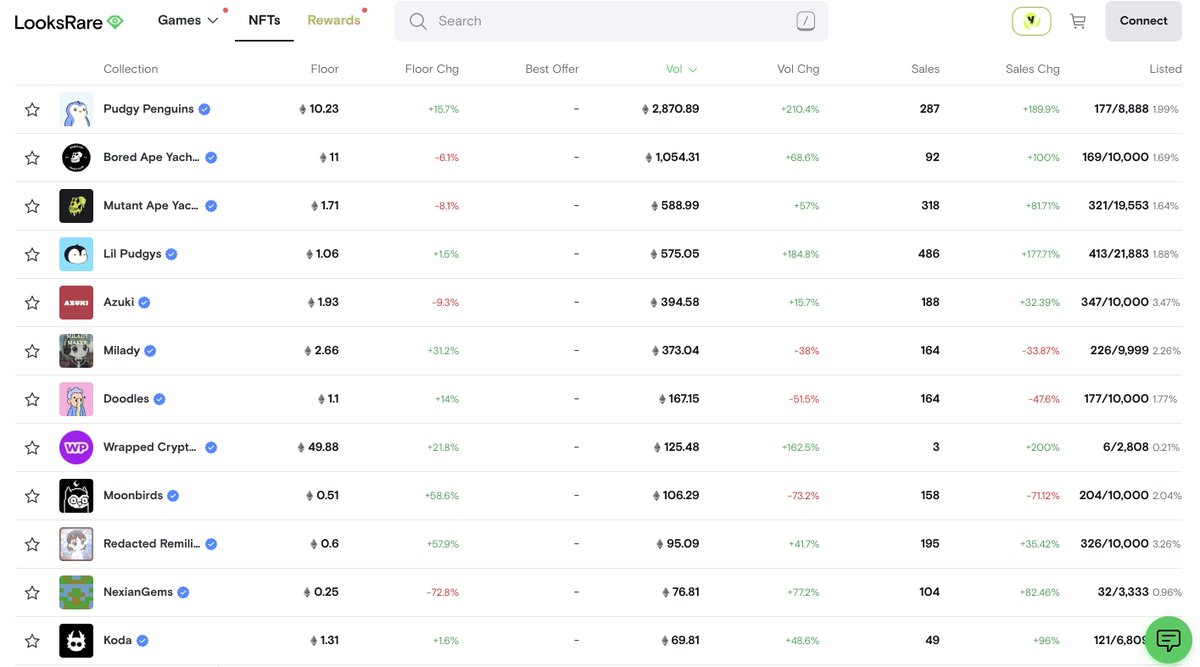
Task: Click Redacted Remilio volume 95.09
Action: [677, 544]
